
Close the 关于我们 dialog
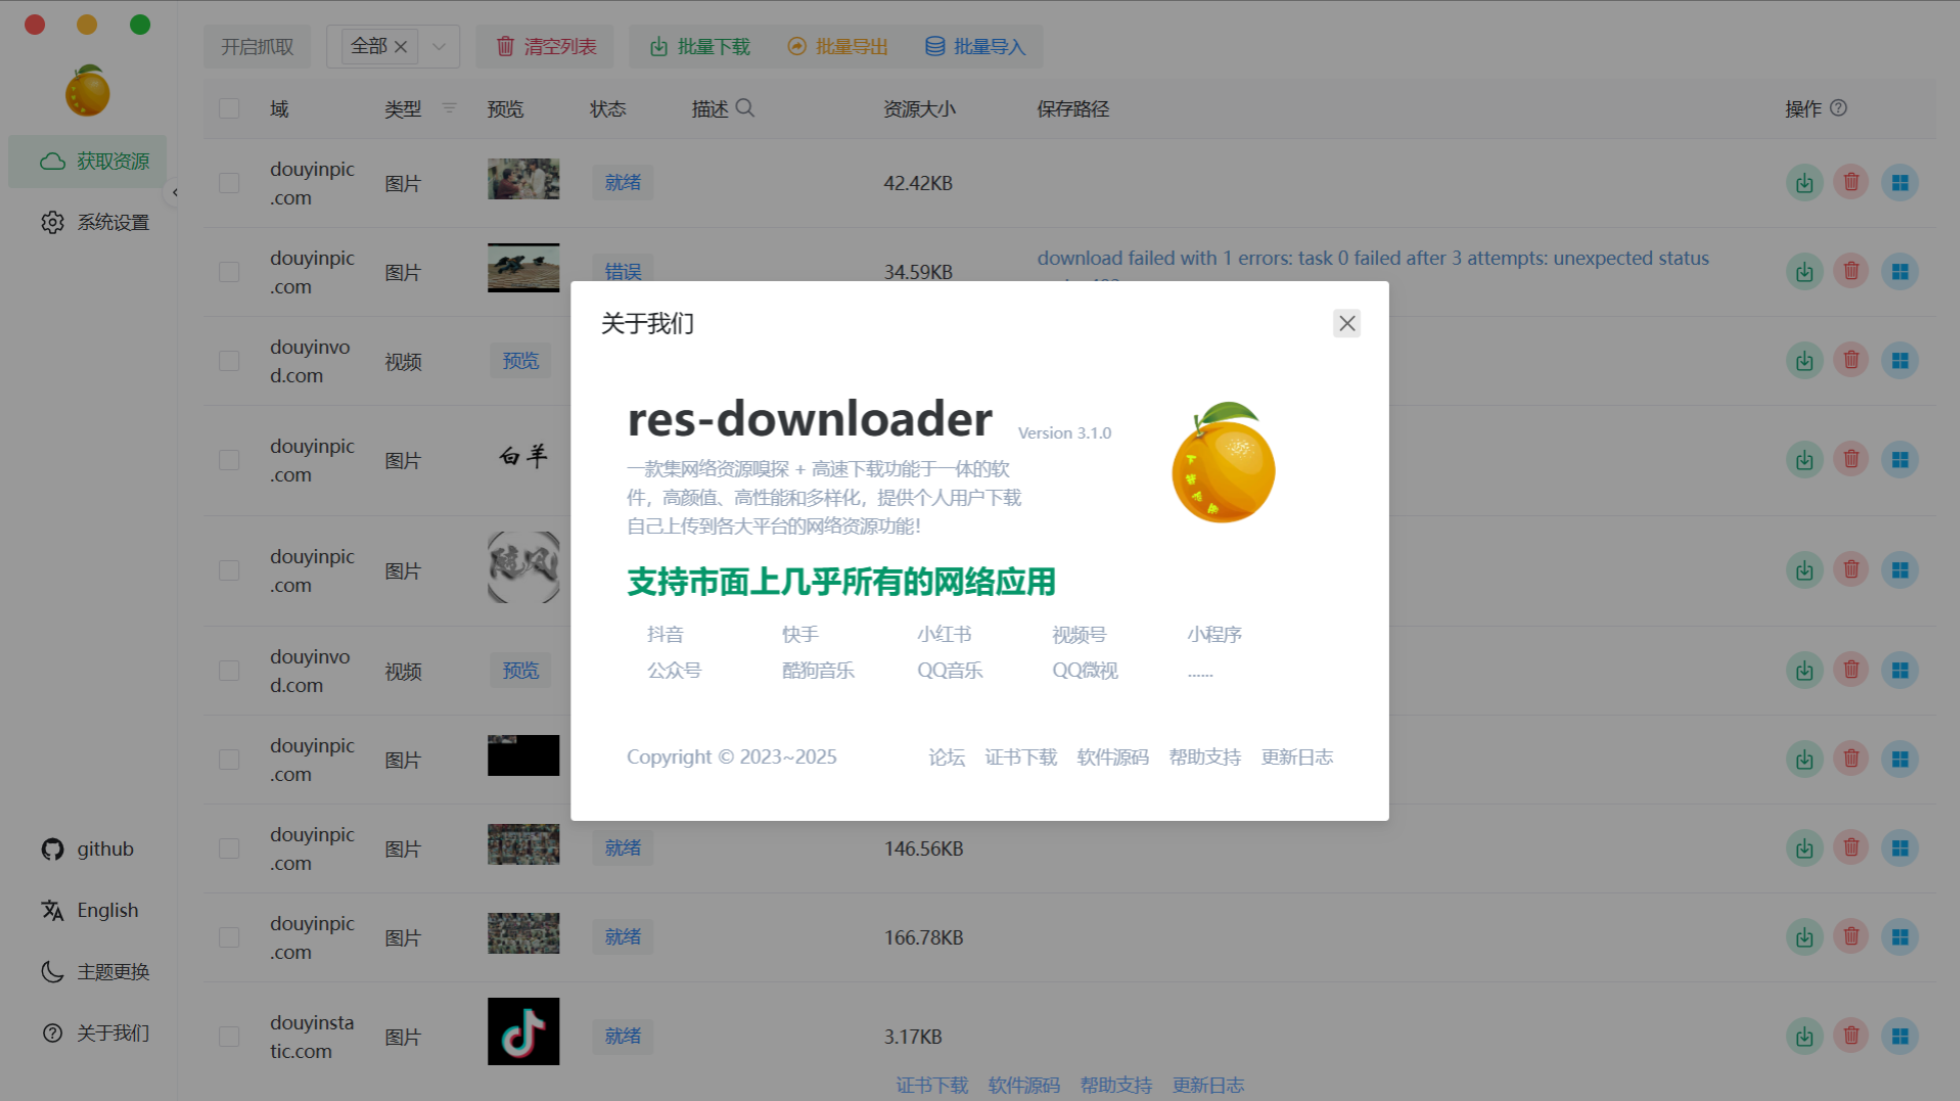(x=1346, y=323)
